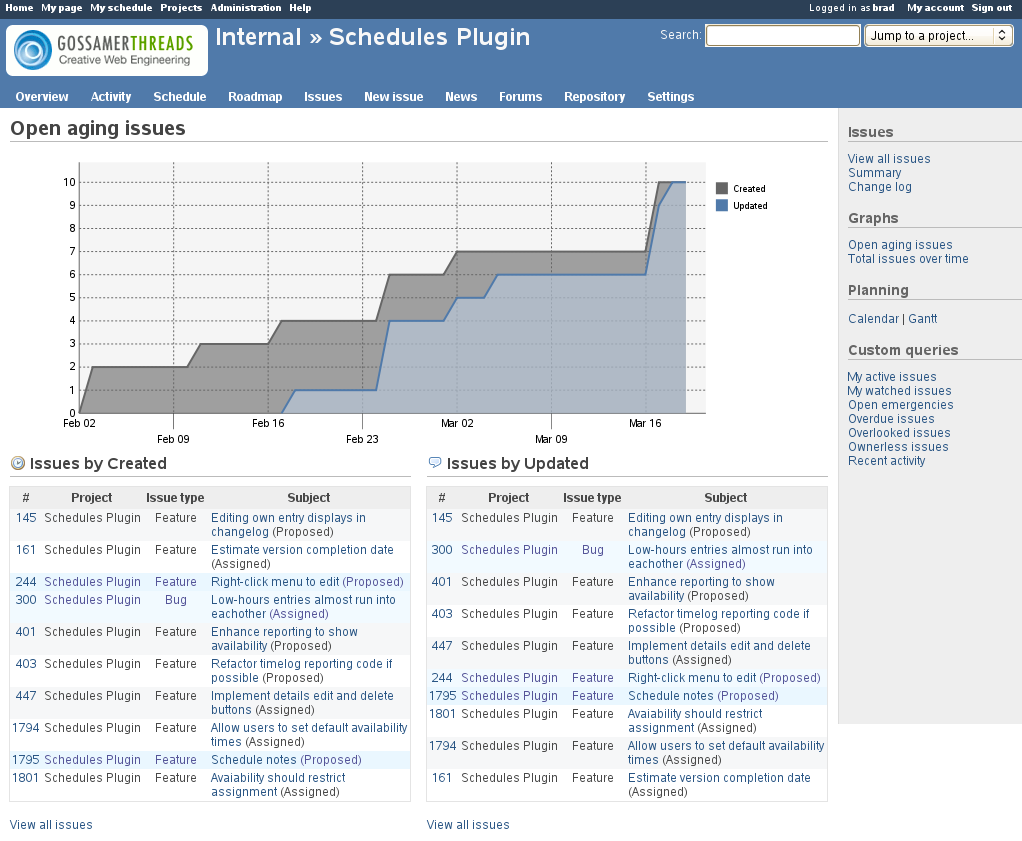Viewport: 1022px width, 841px height.
Task: Open the My active issues query
Action: coord(892,377)
